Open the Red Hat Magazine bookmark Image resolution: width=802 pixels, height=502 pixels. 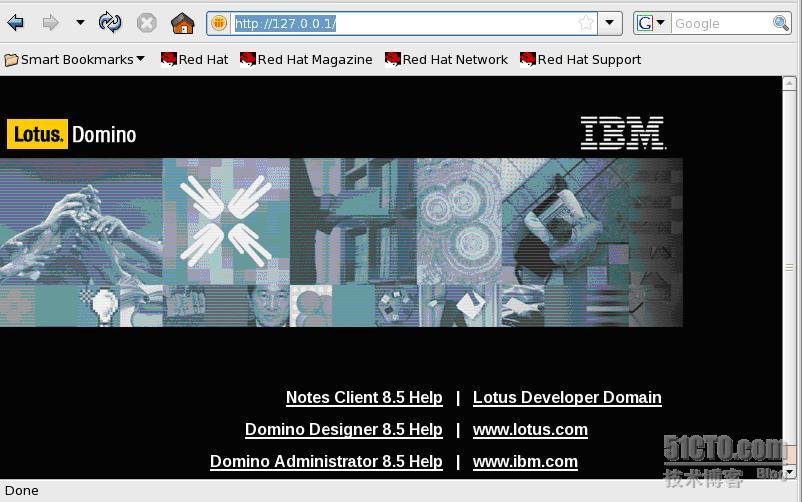point(306,59)
